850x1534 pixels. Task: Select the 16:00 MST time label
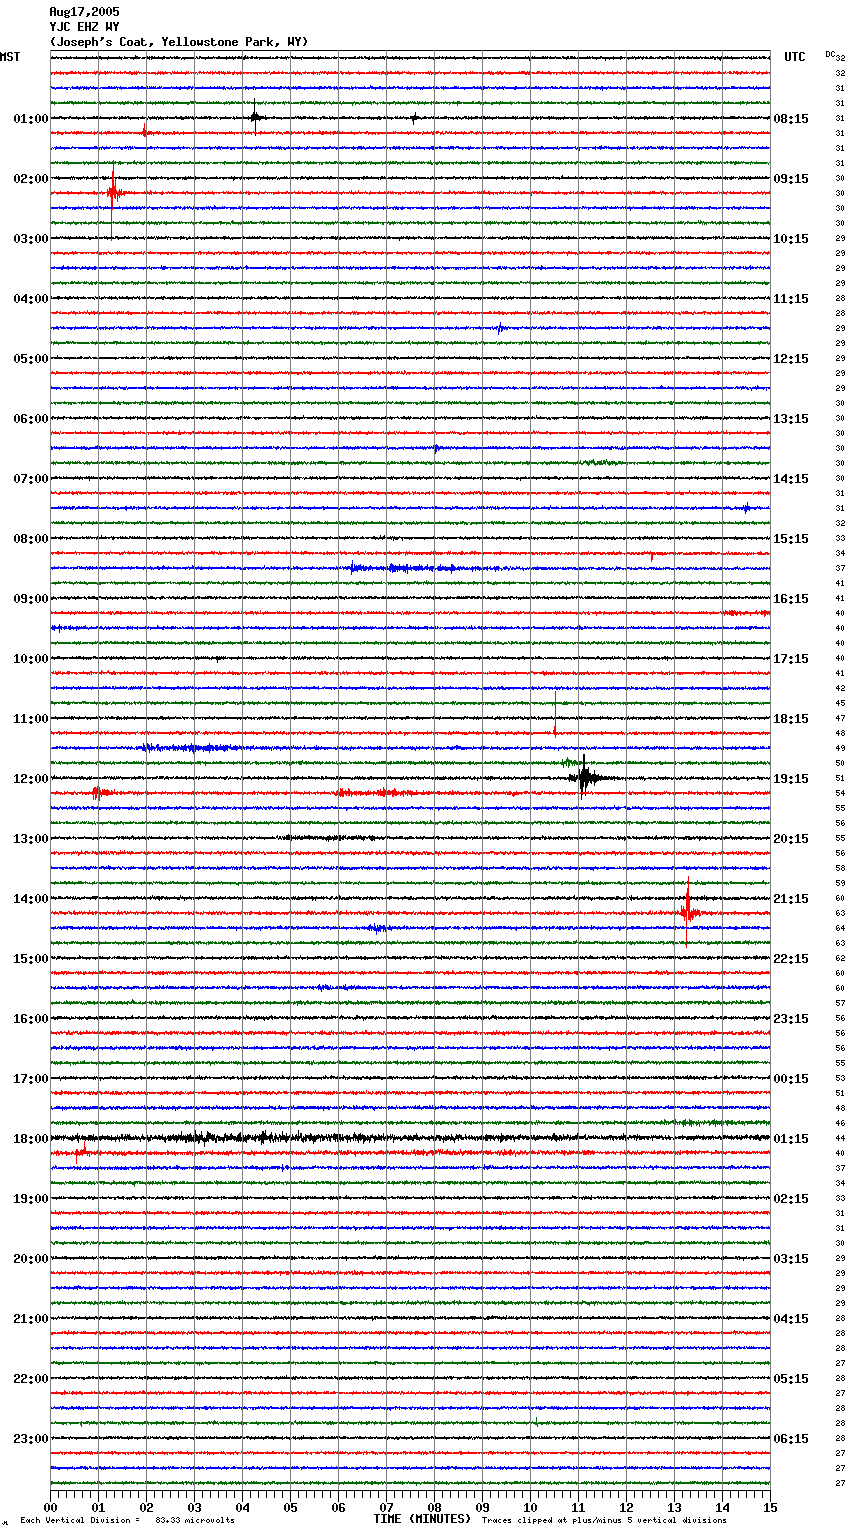pos(31,1019)
